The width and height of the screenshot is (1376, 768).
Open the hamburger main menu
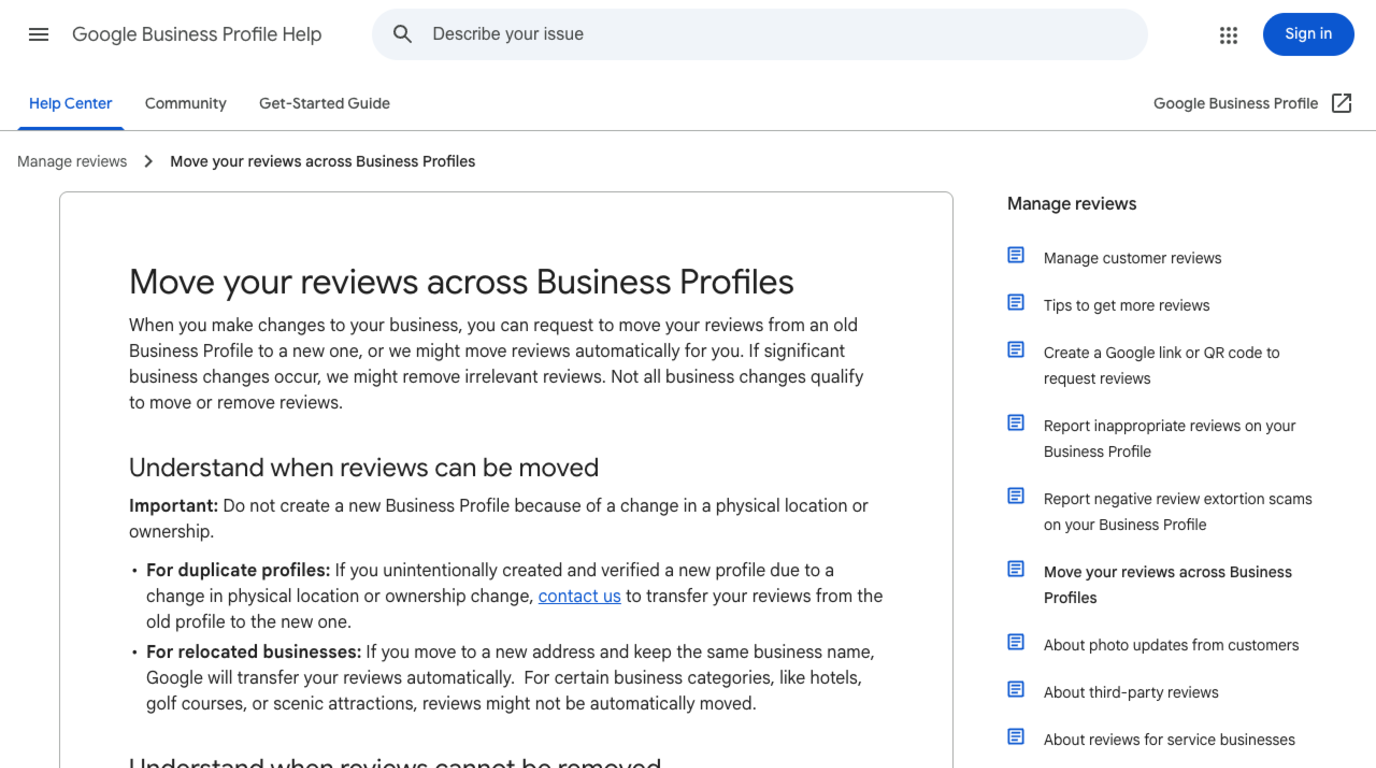39,34
